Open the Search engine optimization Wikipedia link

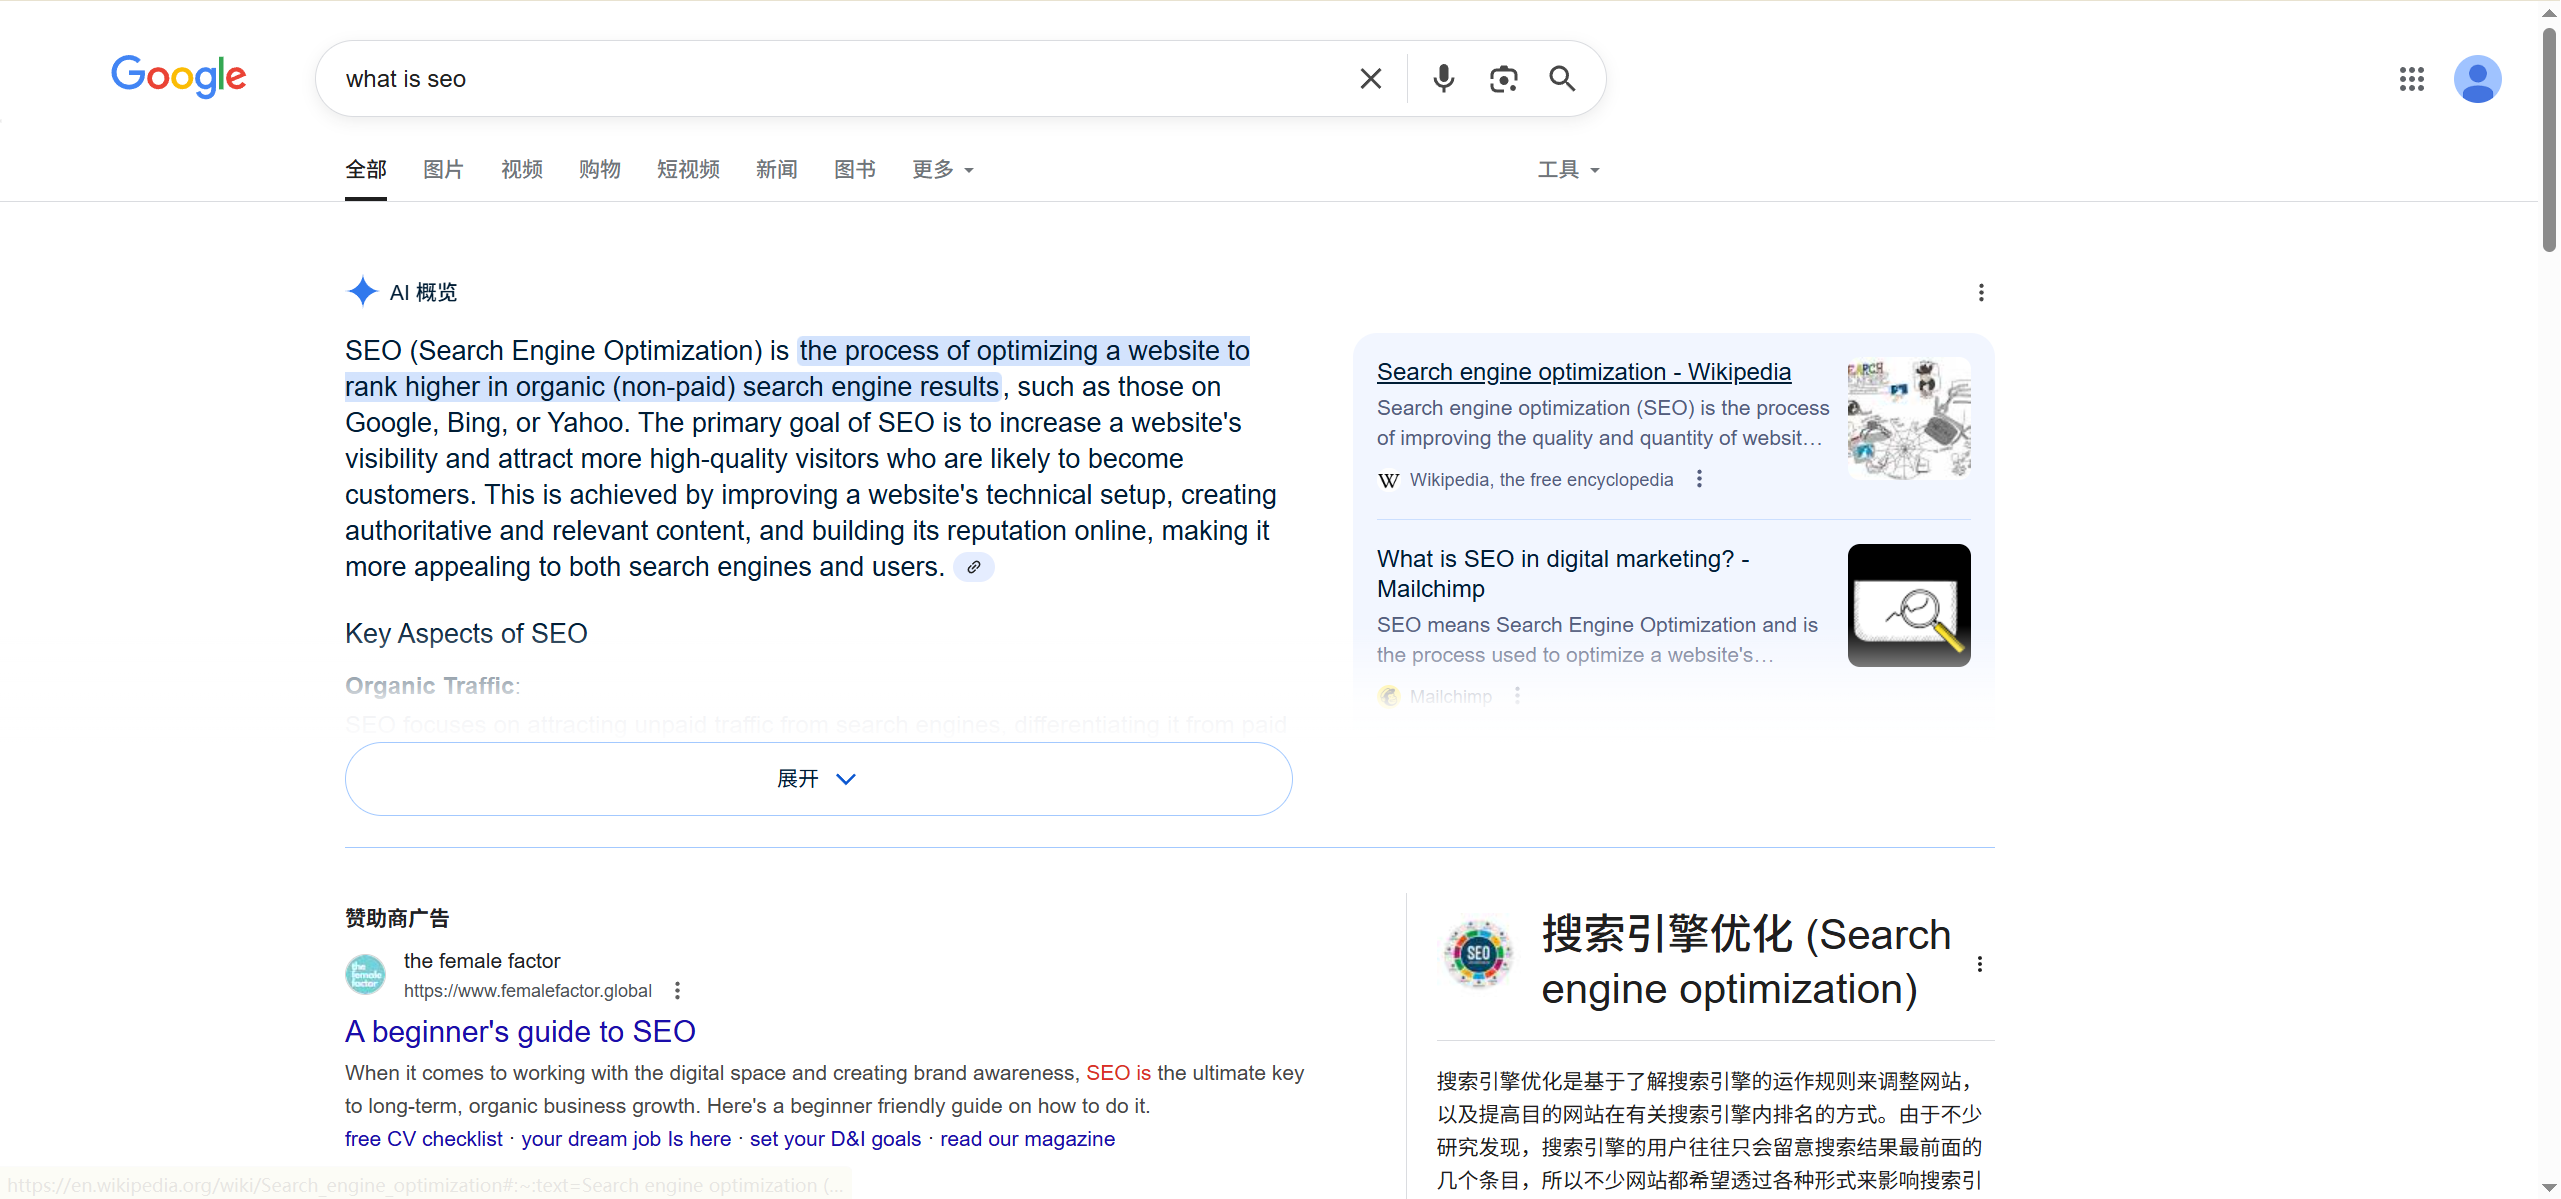(1583, 371)
